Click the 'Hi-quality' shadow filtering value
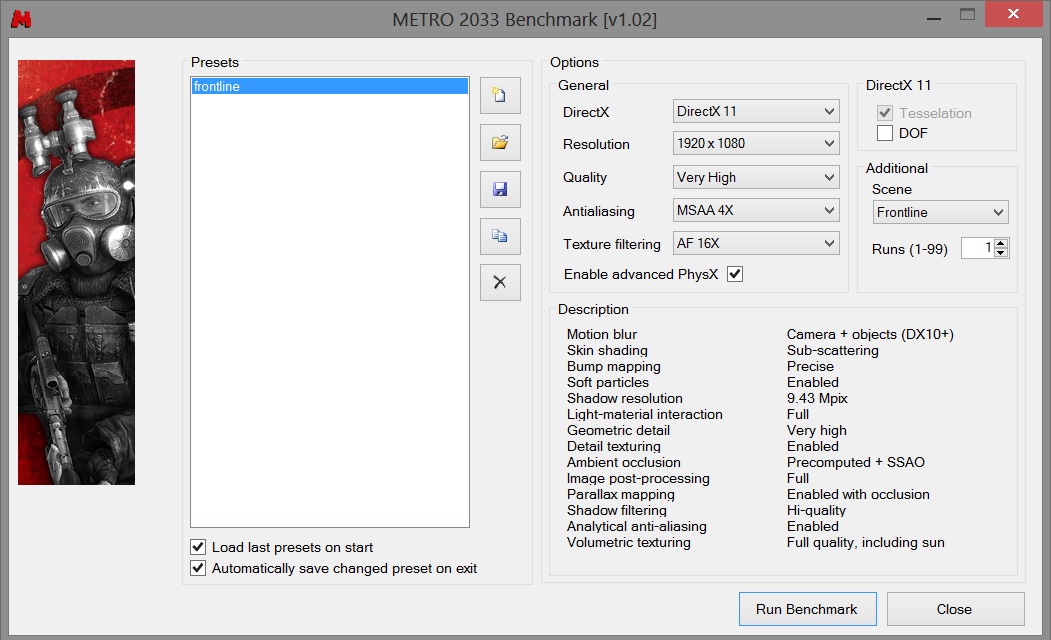The height and width of the screenshot is (640, 1051). click(x=816, y=510)
